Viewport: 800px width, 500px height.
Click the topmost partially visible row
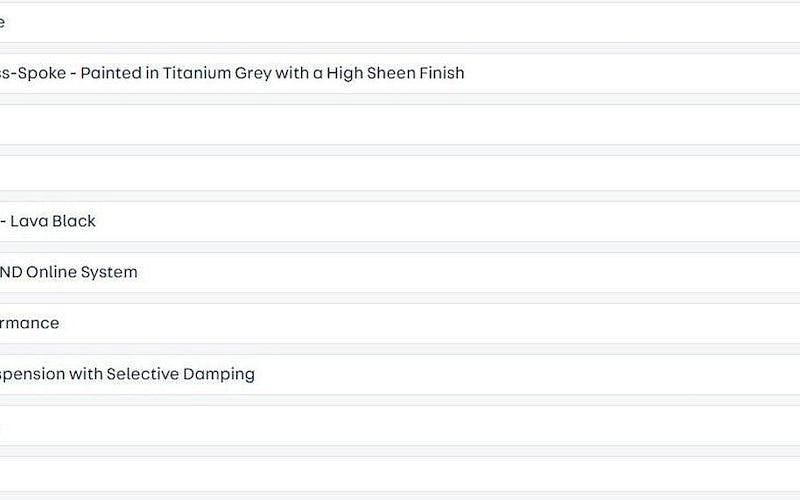tap(400, 22)
